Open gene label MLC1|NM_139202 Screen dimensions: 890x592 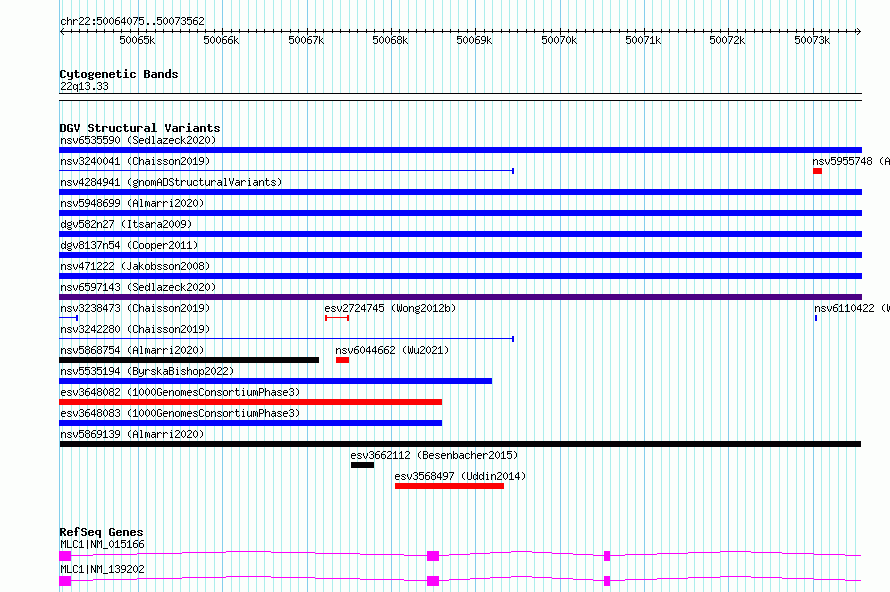pyautogui.click(x=102, y=569)
